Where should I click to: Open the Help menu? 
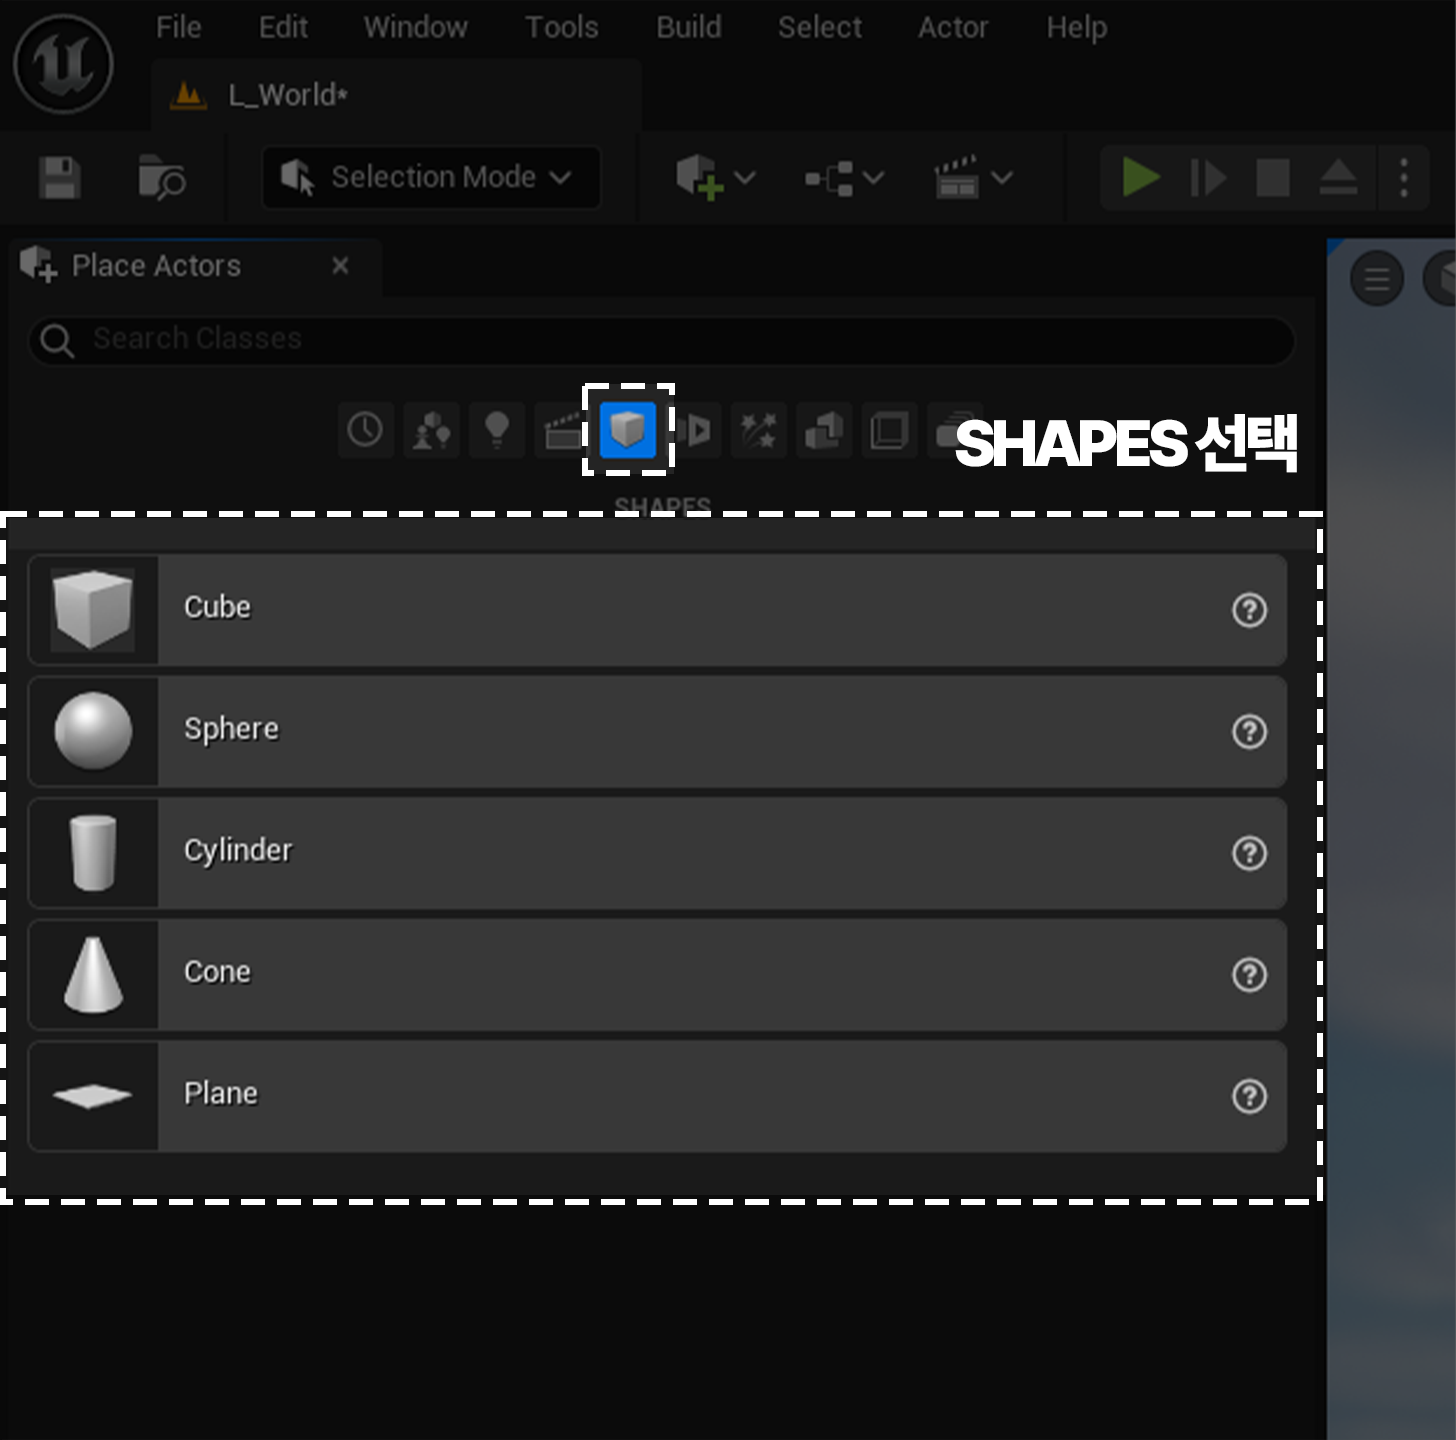click(1077, 27)
